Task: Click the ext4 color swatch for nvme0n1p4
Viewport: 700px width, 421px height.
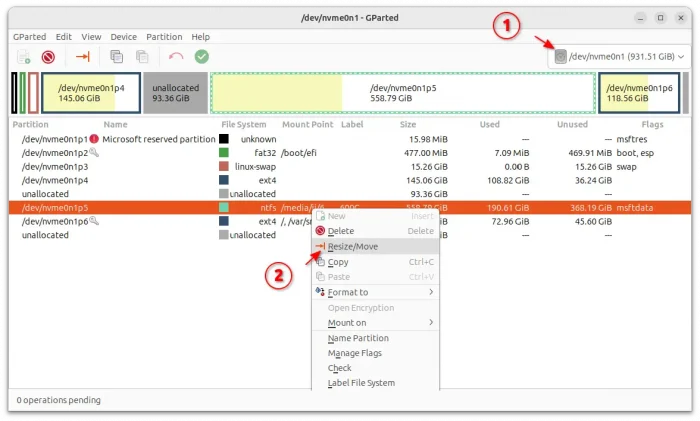Action: pyautogui.click(x=224, y=180)
